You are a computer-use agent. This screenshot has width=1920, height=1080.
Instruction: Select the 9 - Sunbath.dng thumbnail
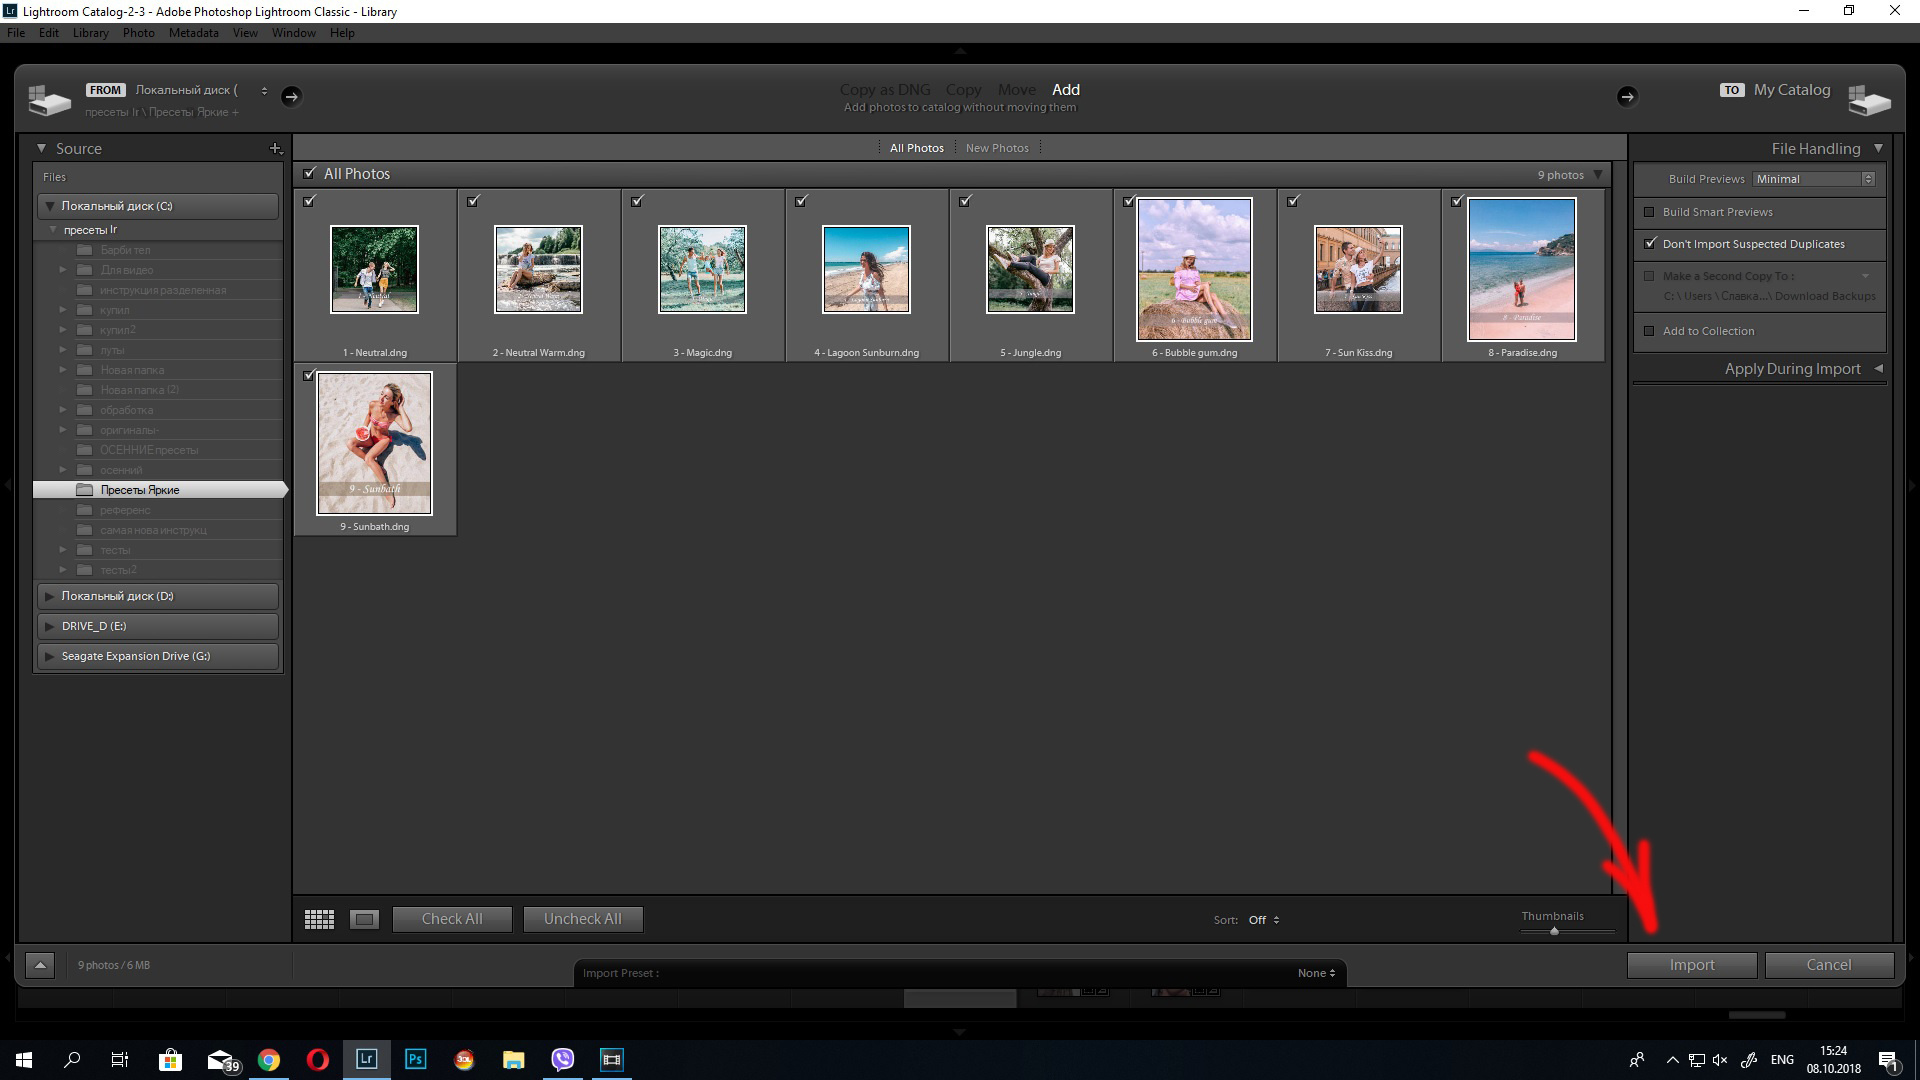pyautogui.click(x=374, y=443)
